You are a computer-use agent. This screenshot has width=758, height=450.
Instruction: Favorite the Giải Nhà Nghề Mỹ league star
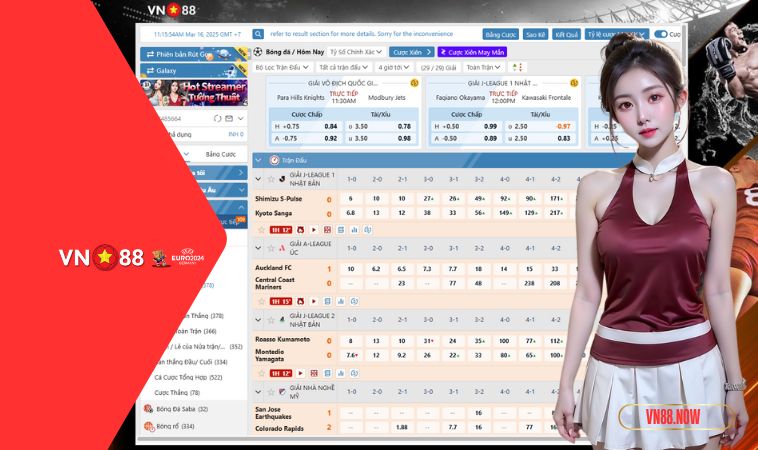point(271,392)
